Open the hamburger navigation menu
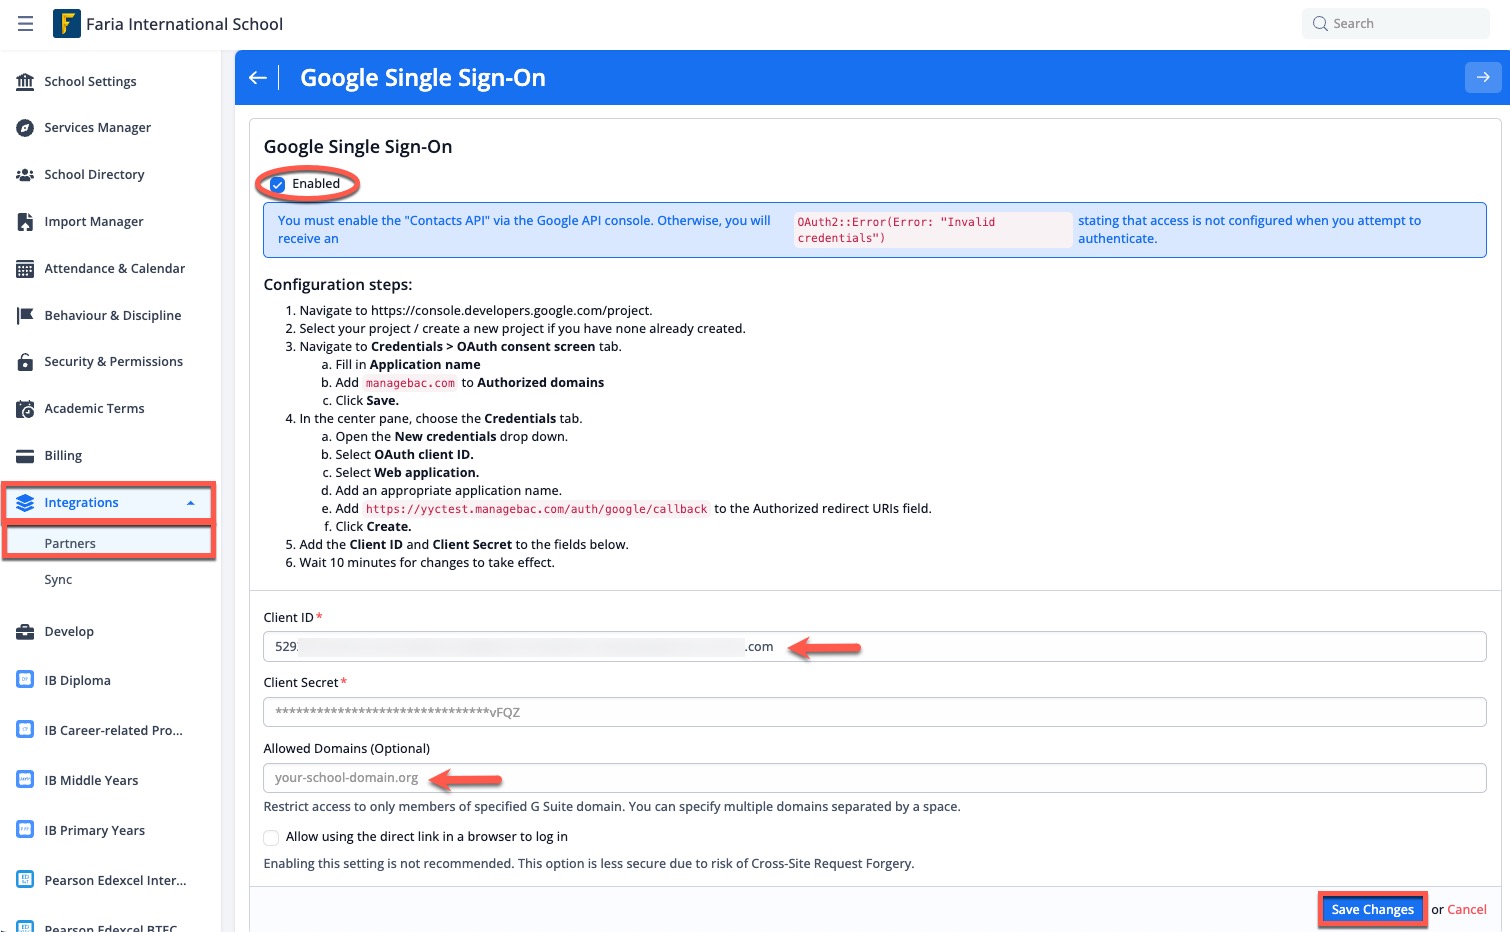Viewport: 1510px width, 932px height. click(26, 24)
